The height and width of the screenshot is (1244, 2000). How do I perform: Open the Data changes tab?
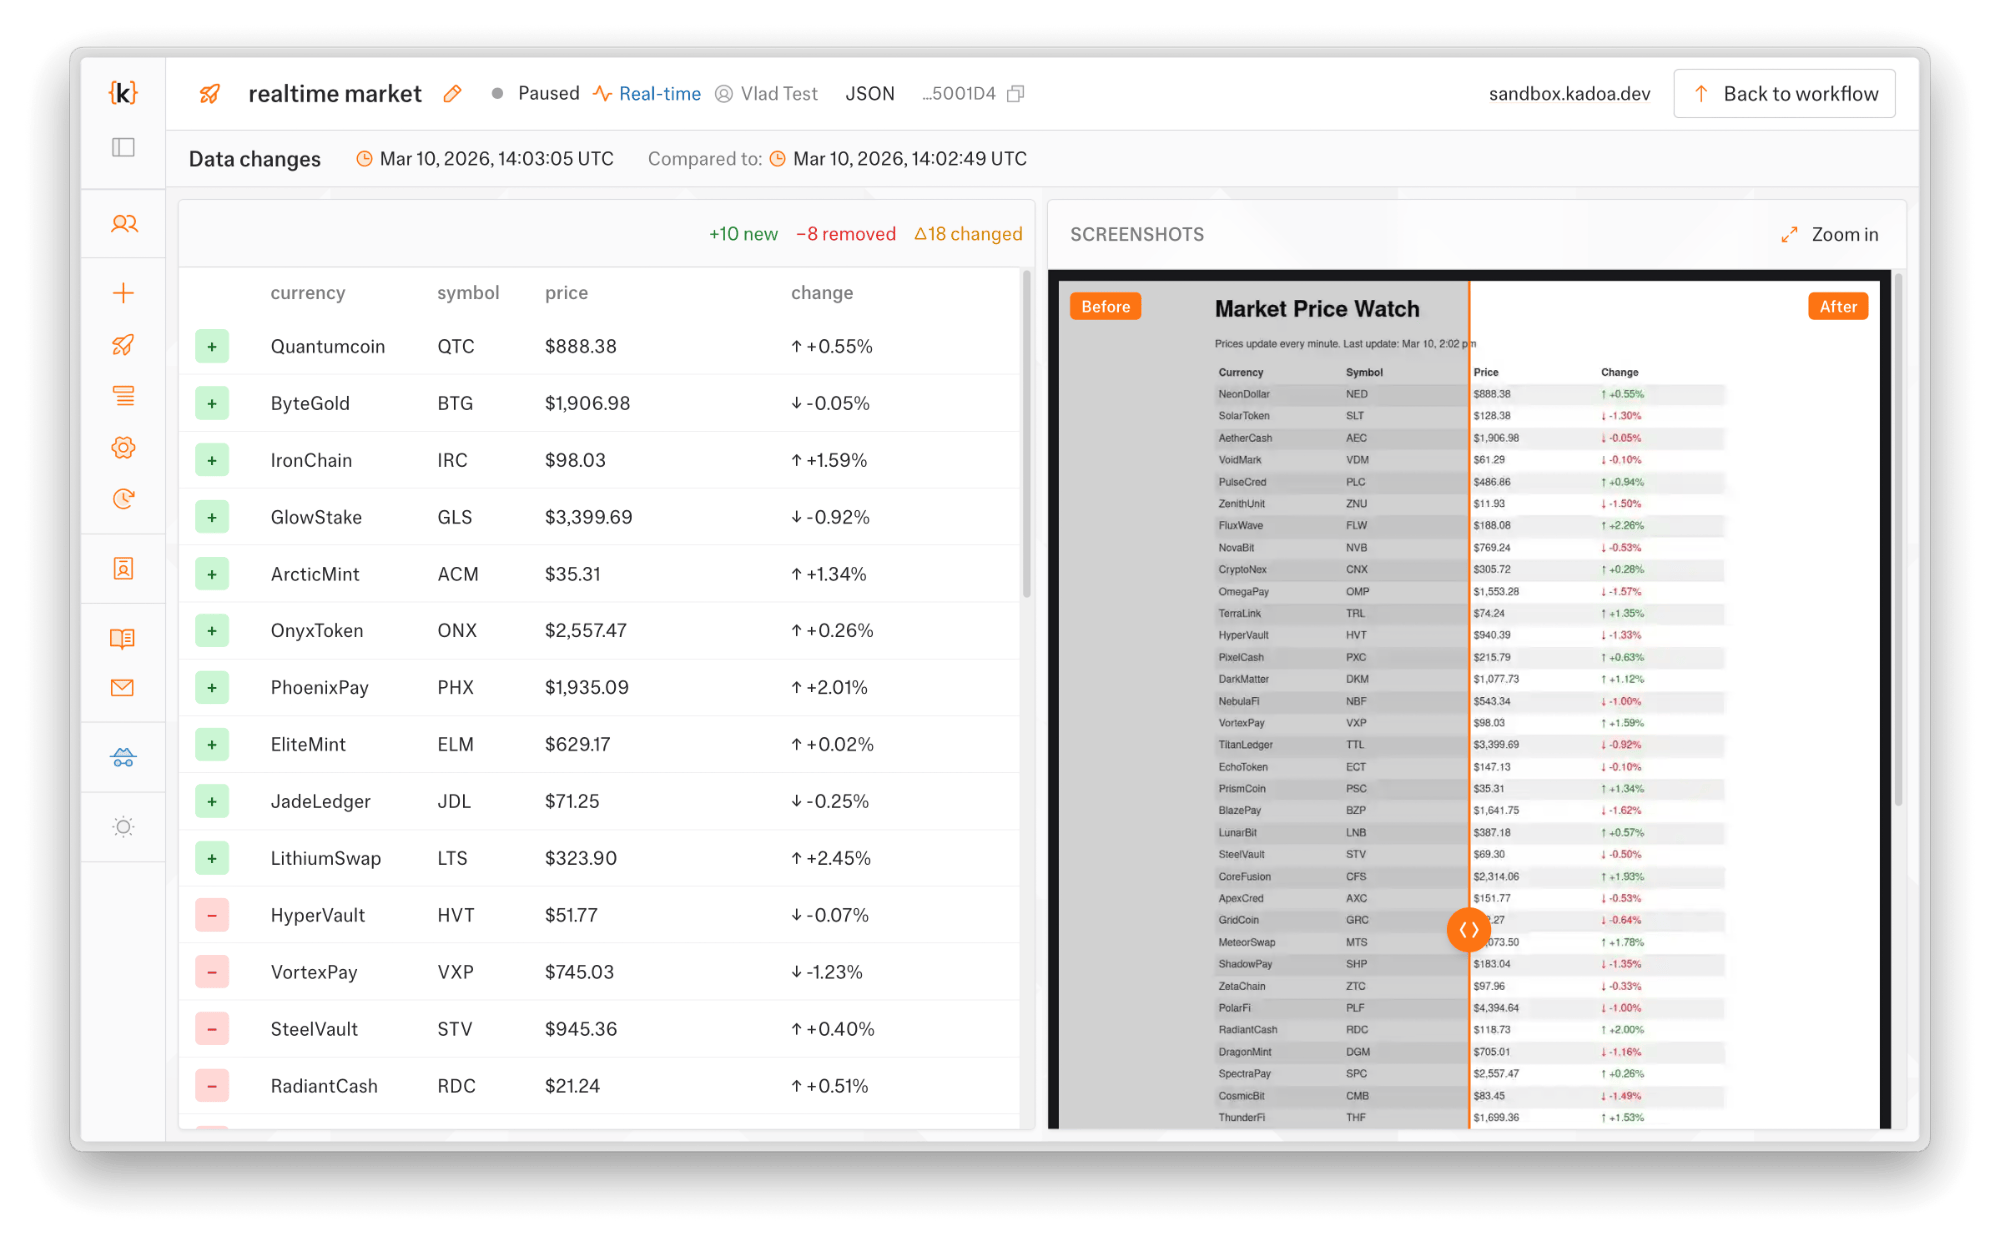(x=255, y=158)
